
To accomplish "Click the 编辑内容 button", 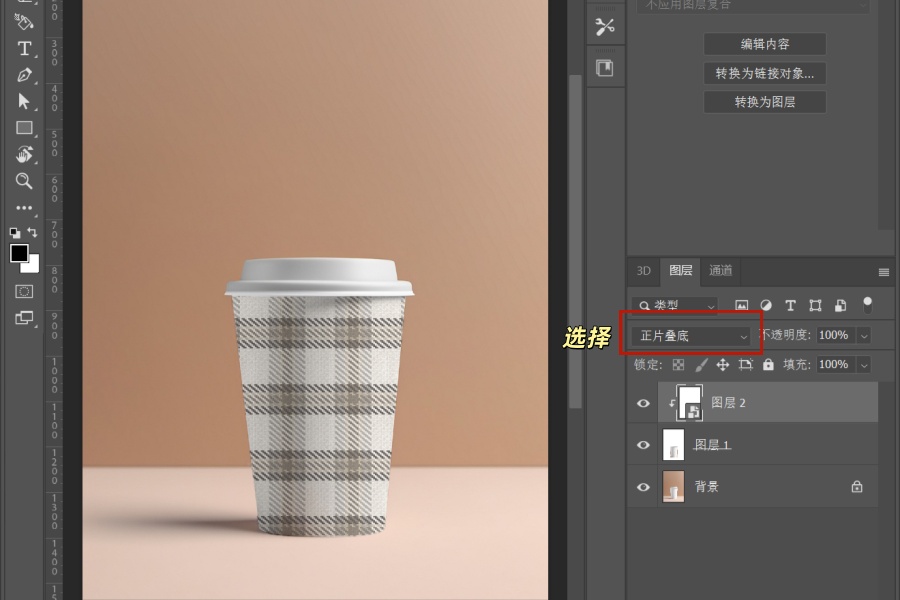I will (x=765, y=44).
